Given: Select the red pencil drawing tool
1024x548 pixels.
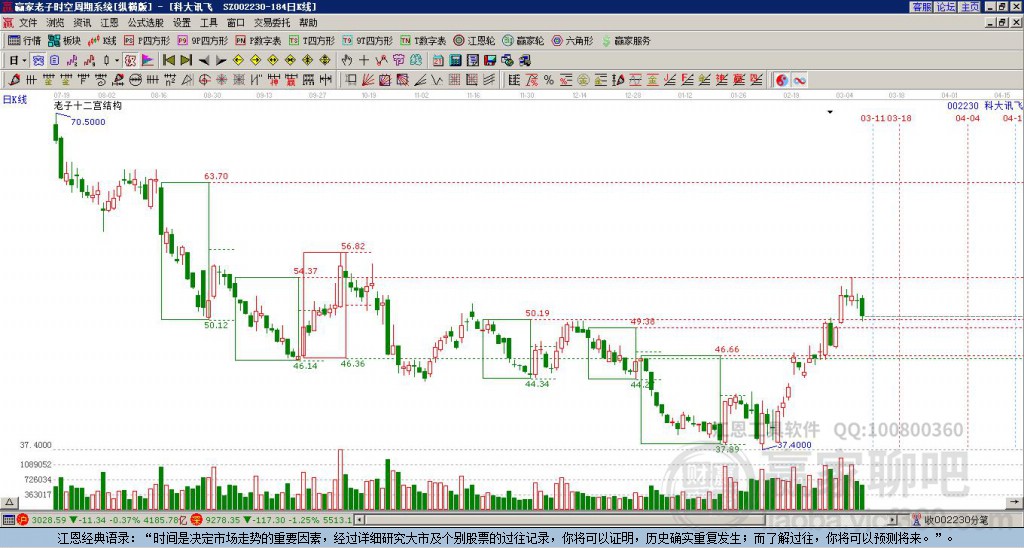Looking at the screenshot, I should click(x=14, y=80).
